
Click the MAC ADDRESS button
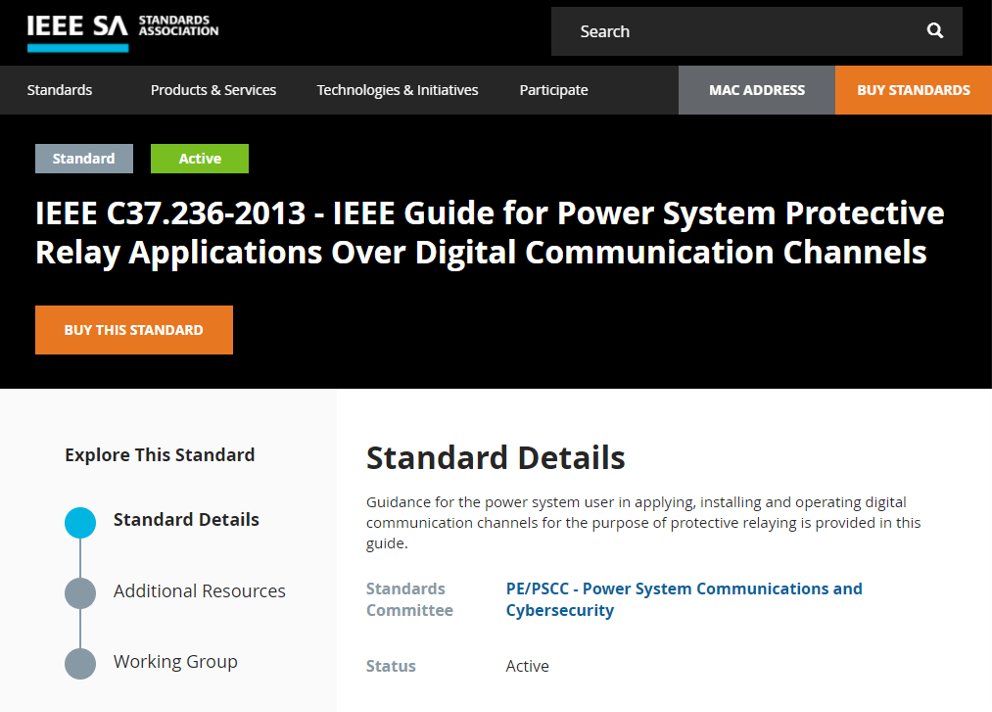click(x=757, y=90)
